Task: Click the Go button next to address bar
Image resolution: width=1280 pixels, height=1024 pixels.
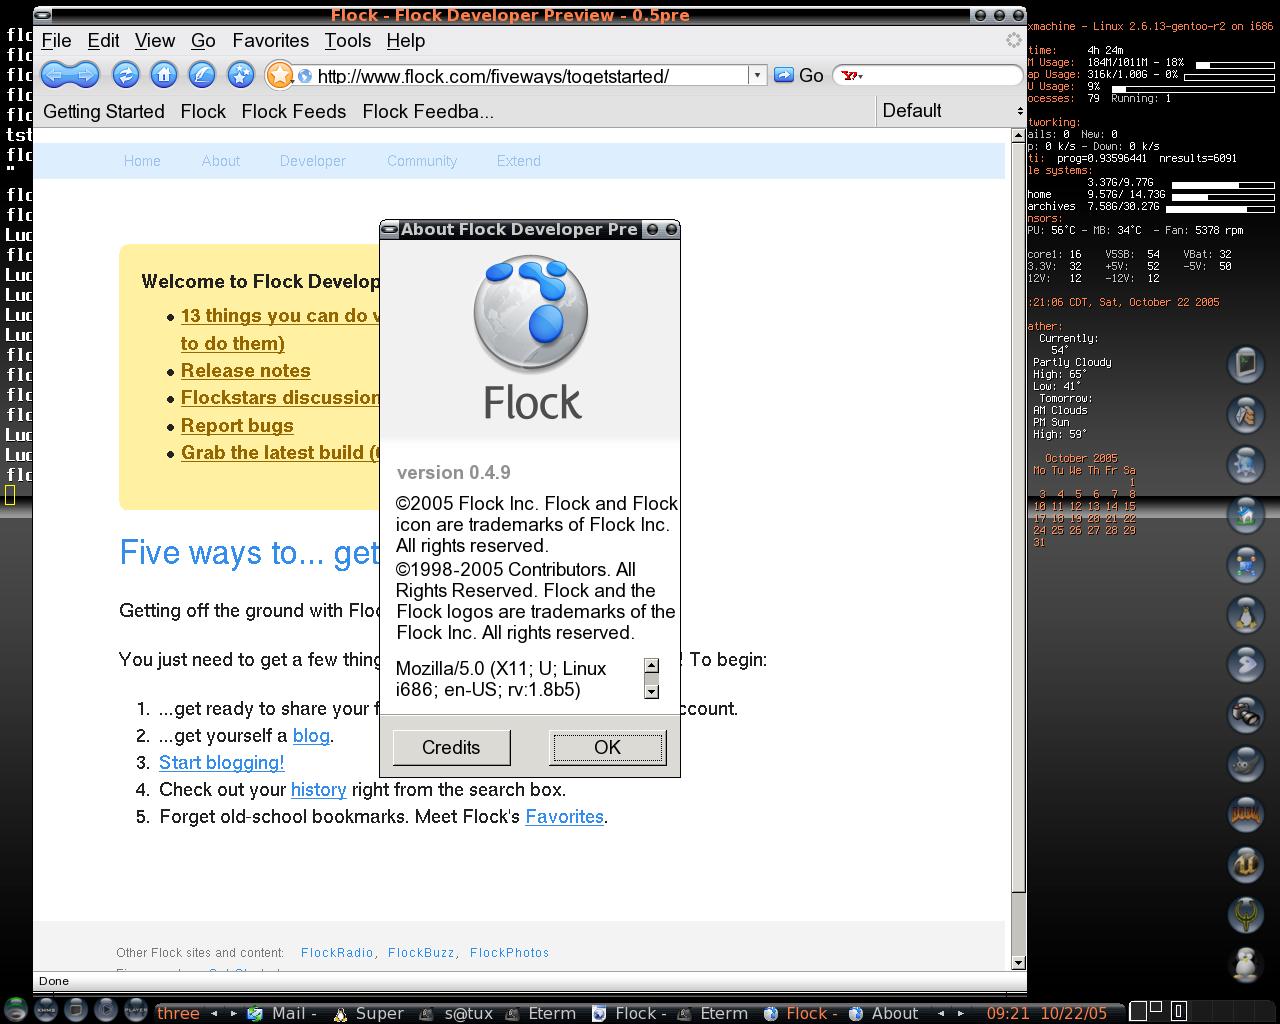Action: click(x=799, y=75)
